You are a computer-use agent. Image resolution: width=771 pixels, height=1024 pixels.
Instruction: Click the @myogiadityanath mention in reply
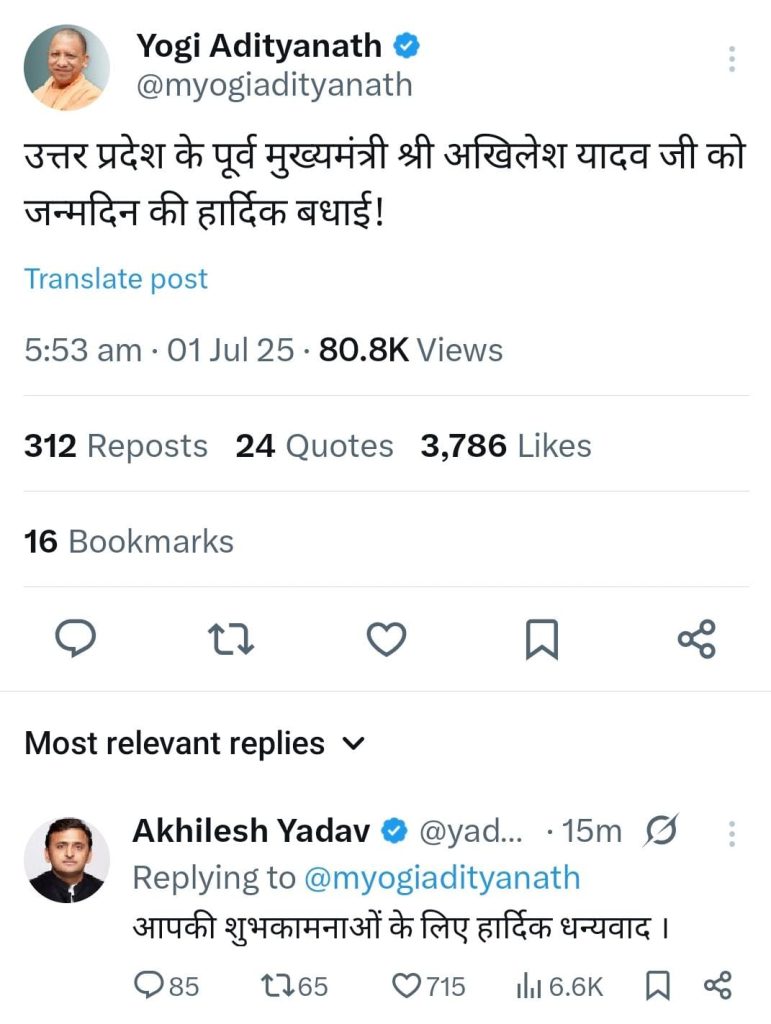pos(440,878)
